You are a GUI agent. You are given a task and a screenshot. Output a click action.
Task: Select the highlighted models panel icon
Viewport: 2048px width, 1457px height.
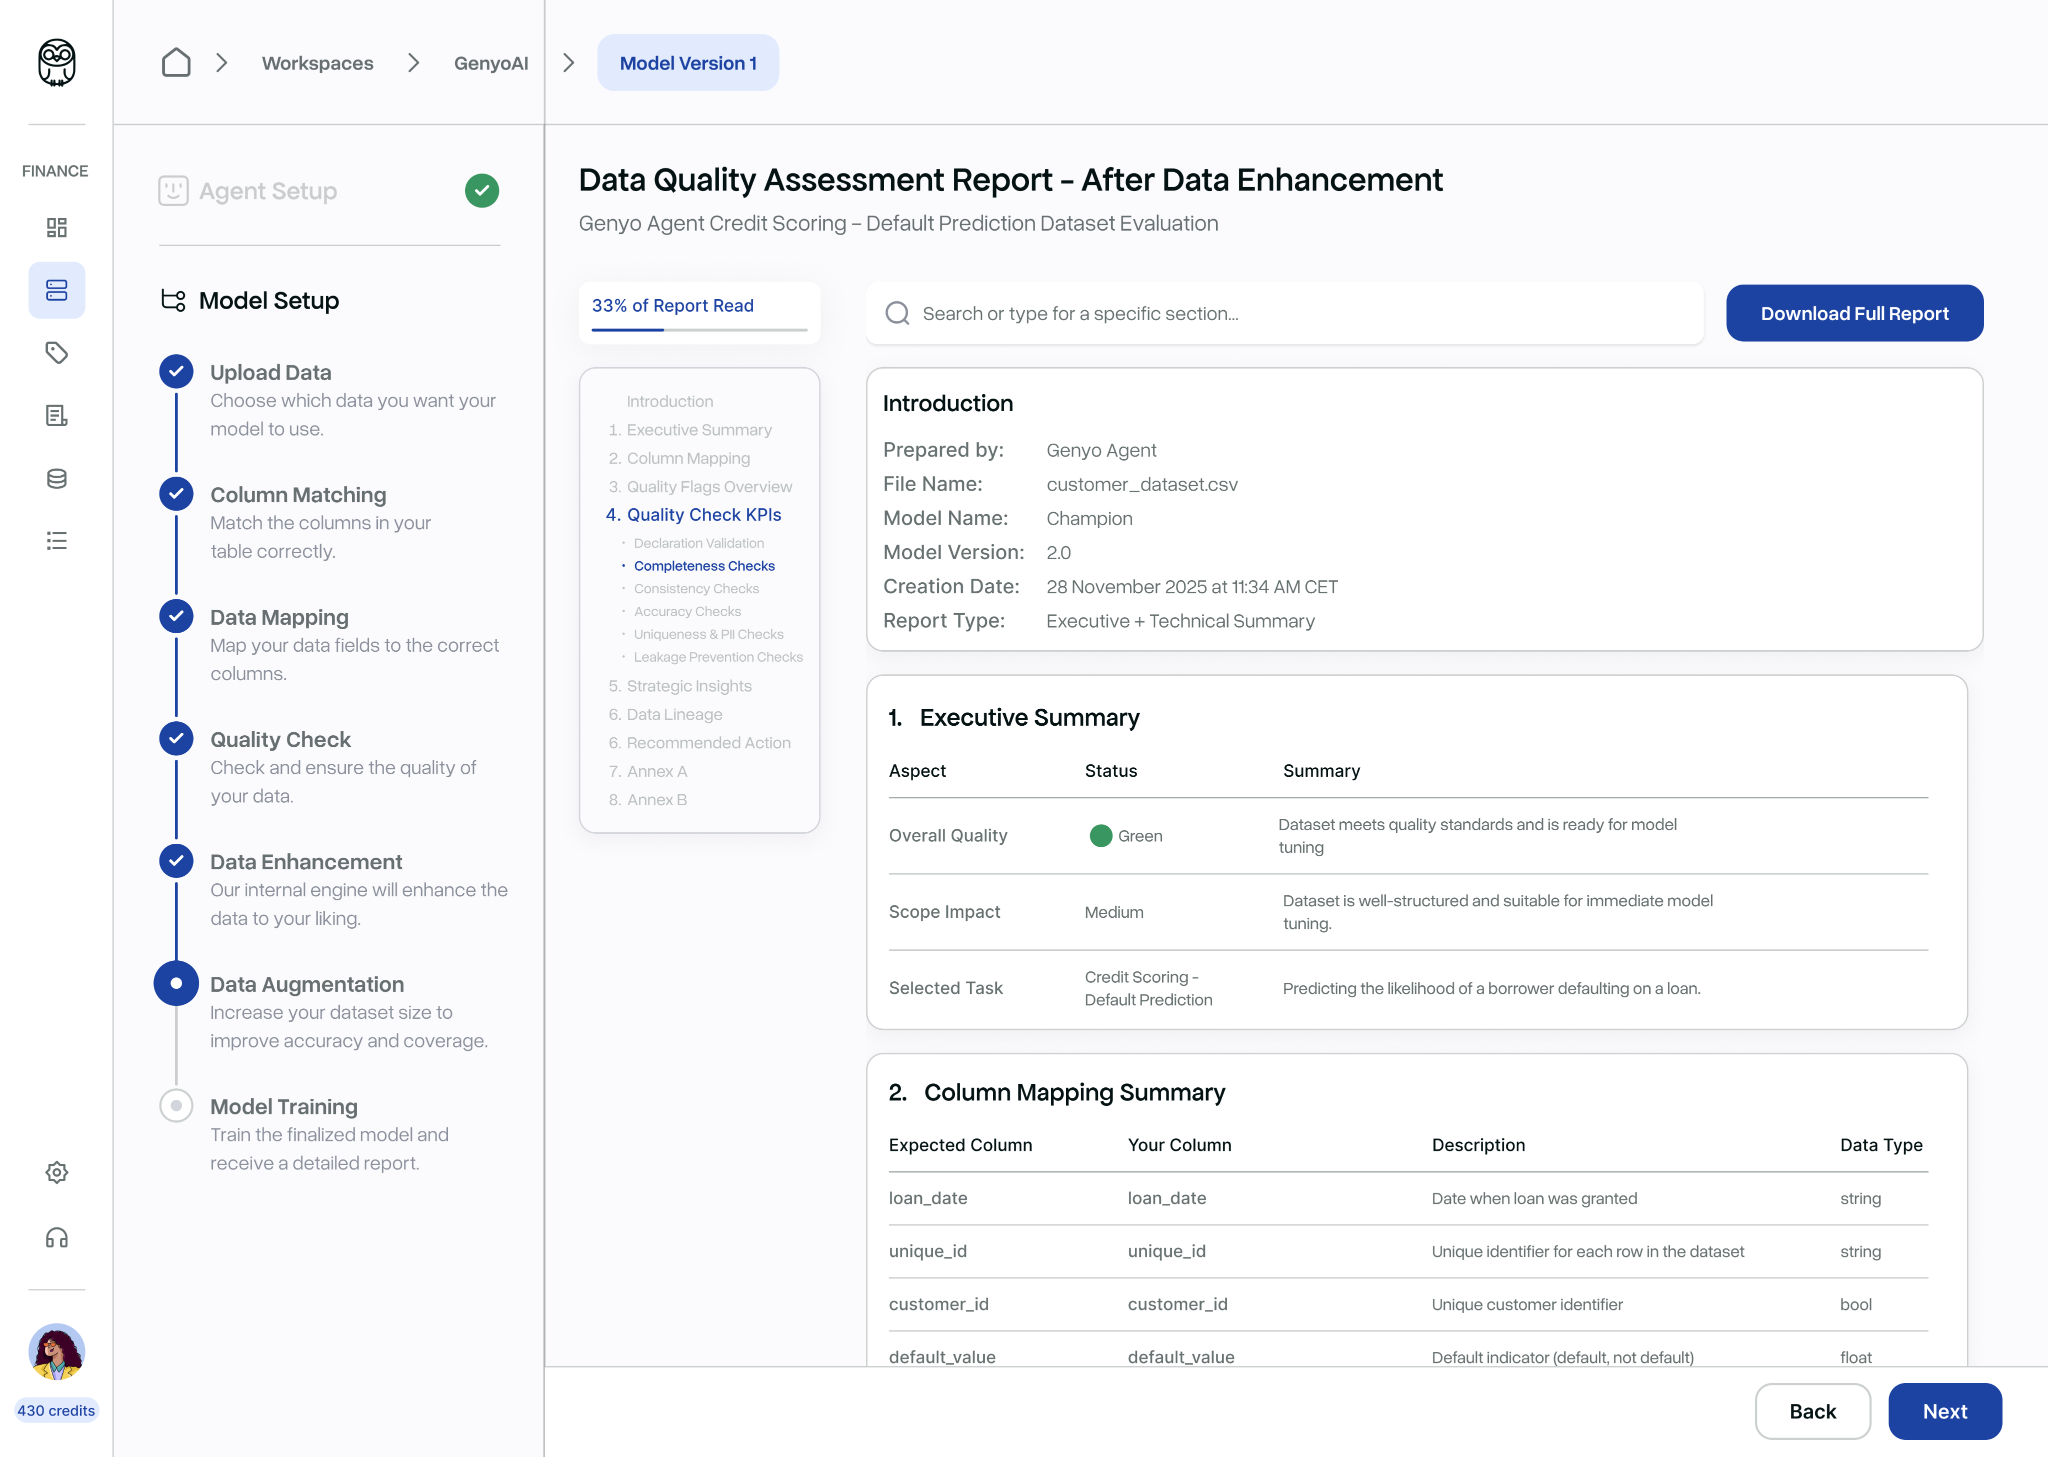(x=57, y=290)
